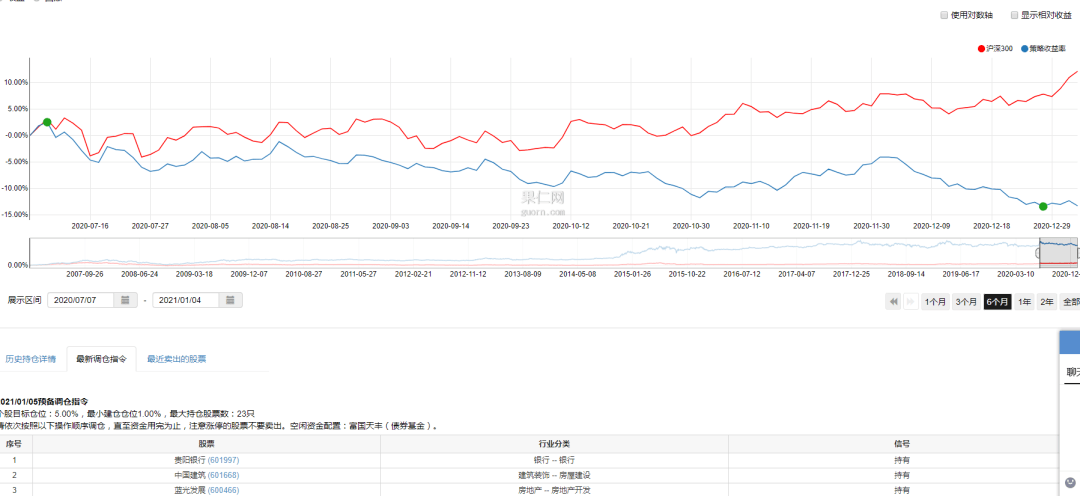The height and width of the screenshot is (496, 1080).
Task: Open calendar picker for end date
Action: (x=230, y=320)
